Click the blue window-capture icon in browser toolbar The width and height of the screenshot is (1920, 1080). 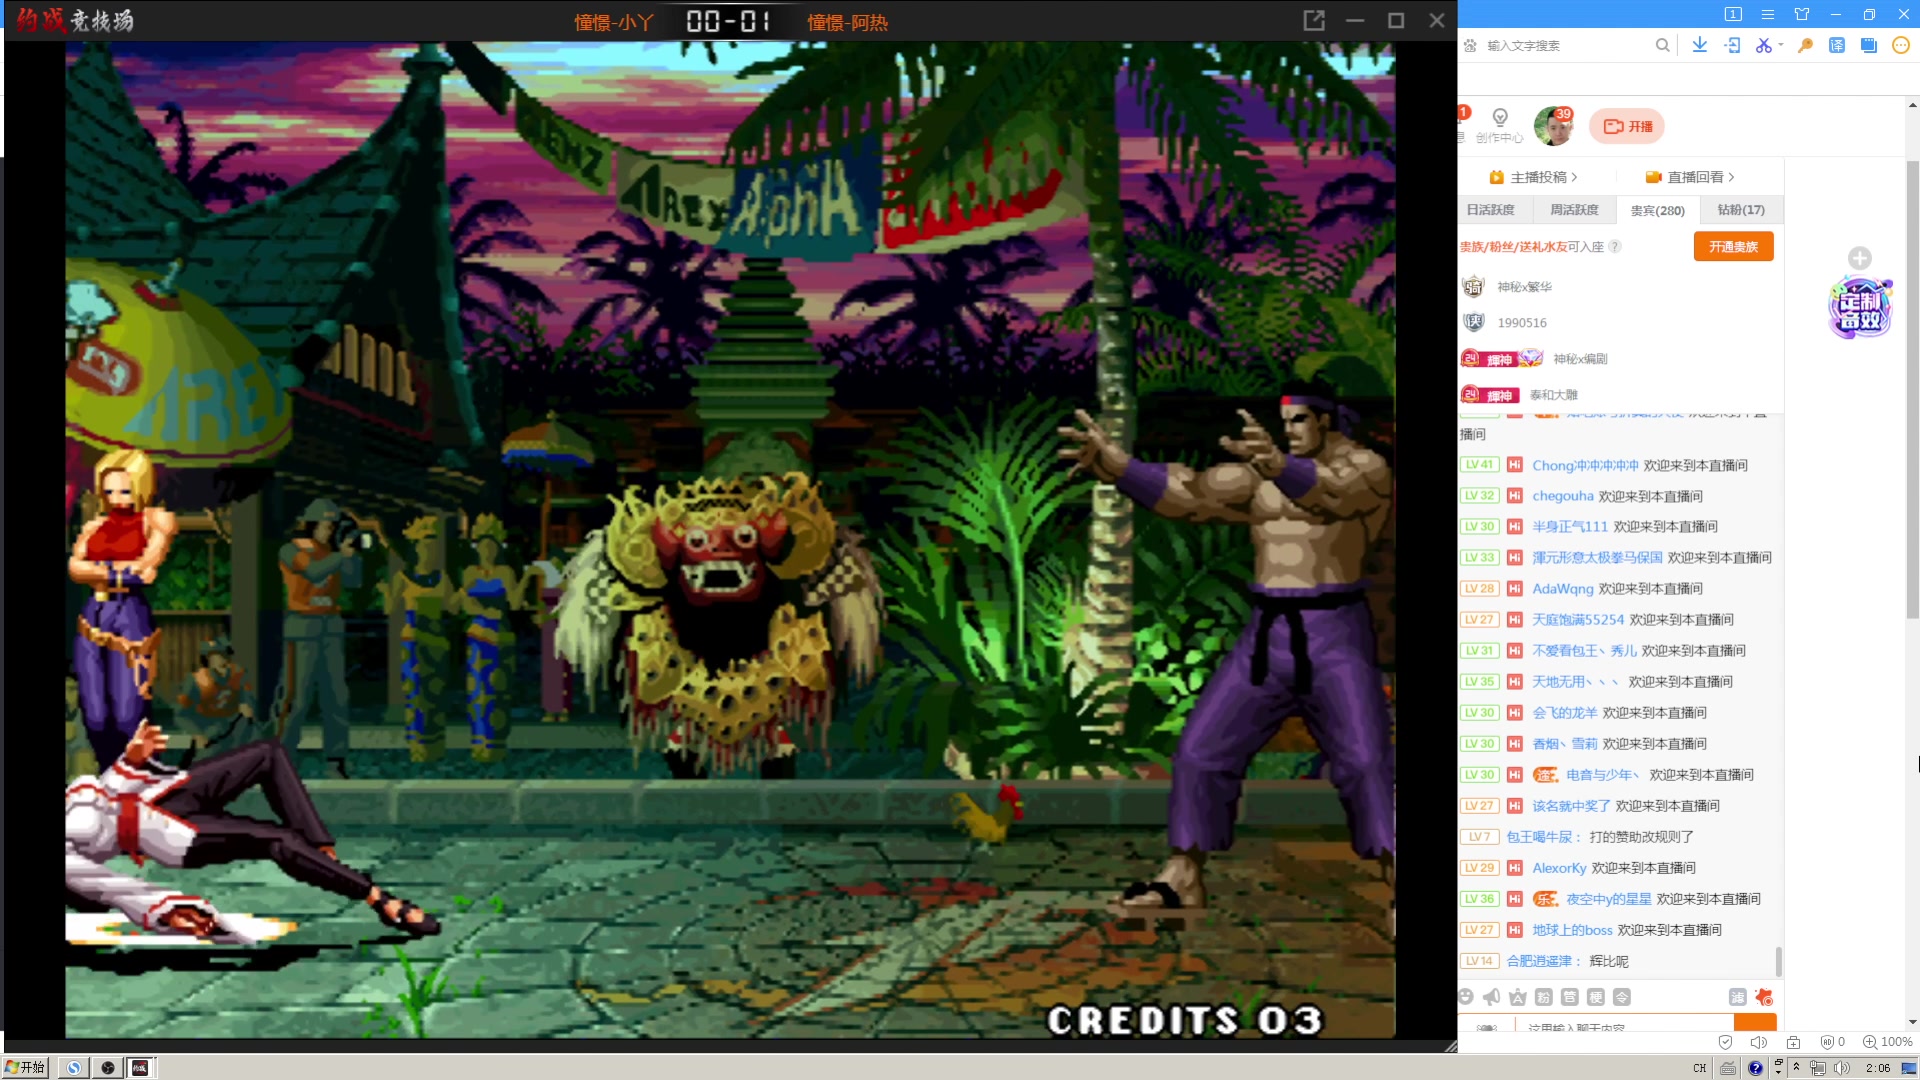click(1868, 45)
